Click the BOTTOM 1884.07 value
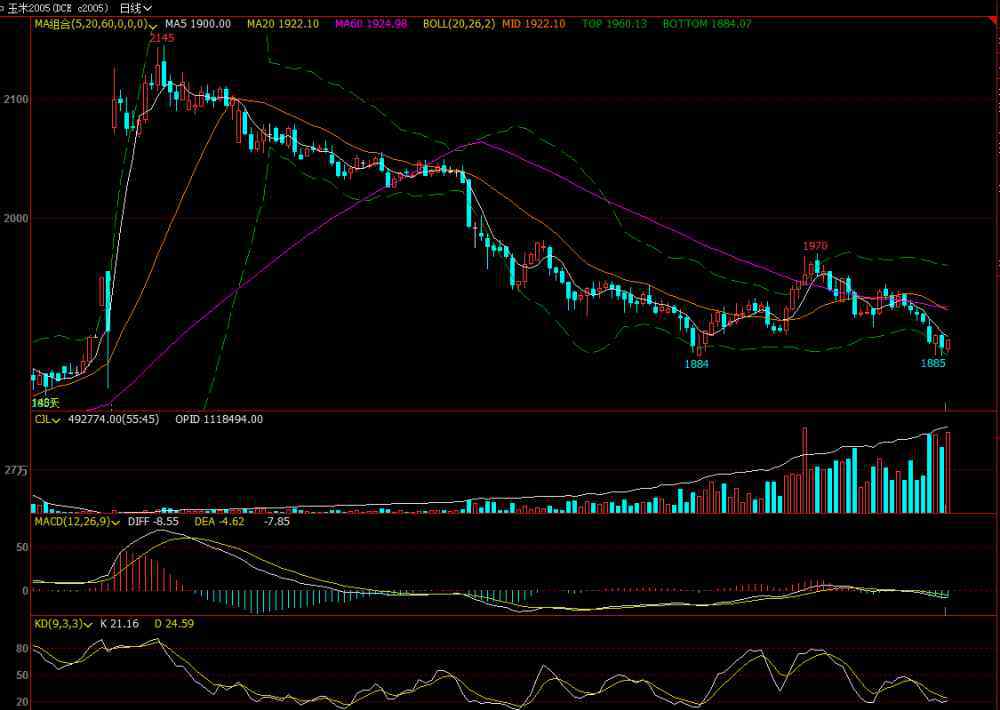1000x710 pixels. (x=707, y=24)
